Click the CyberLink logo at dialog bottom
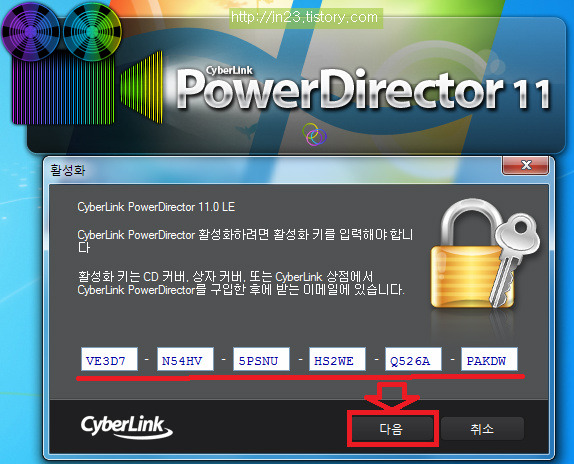This screenshot has width=574, height=464. (x=126, y=427)
